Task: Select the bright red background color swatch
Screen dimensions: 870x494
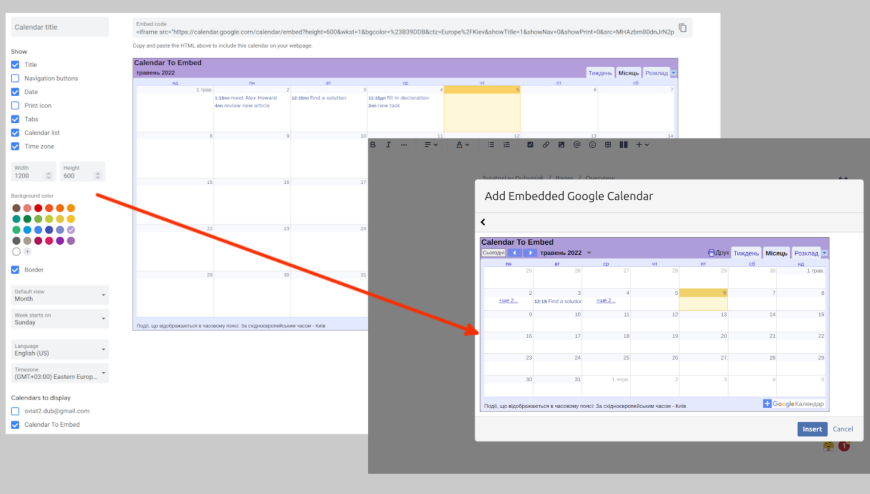Action: 38,208
